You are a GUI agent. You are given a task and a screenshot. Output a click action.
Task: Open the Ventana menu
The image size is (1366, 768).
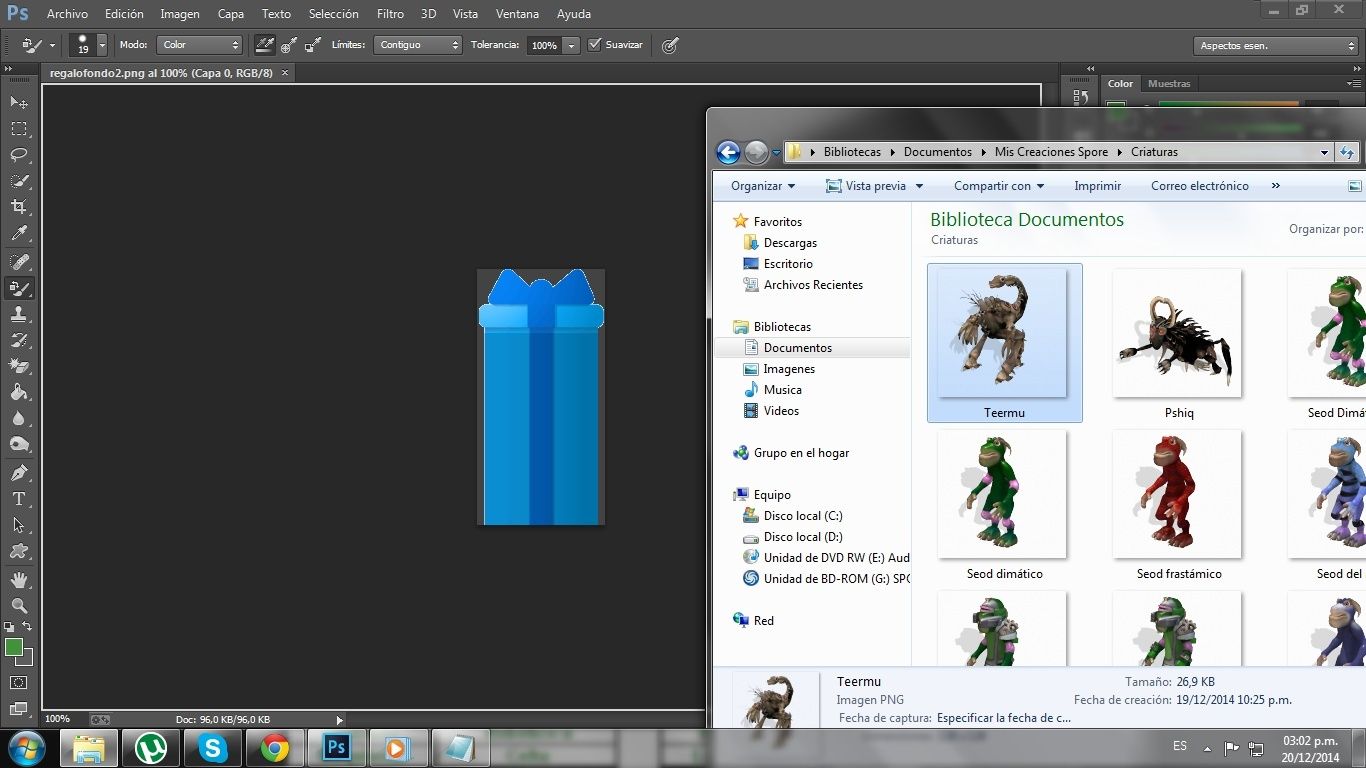click(517, 14)
